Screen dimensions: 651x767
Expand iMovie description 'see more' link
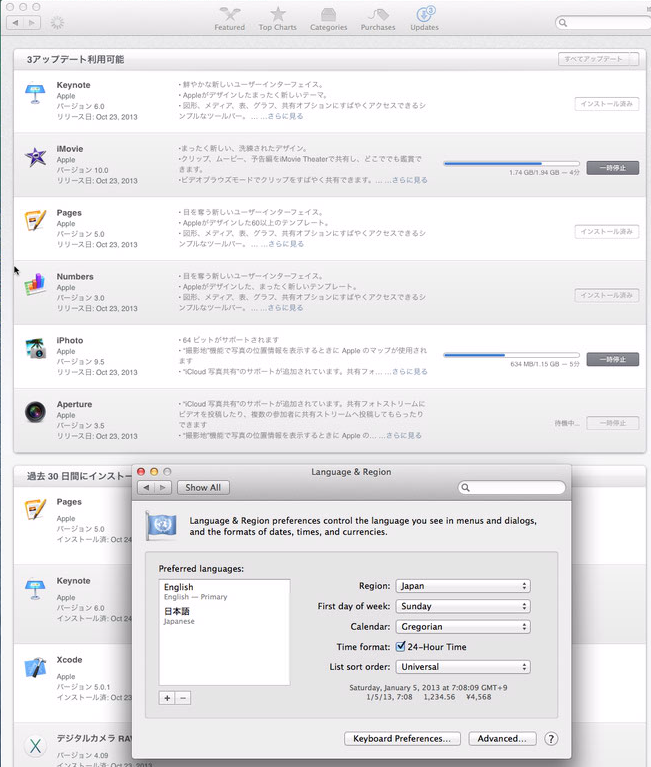click(409, 180)
